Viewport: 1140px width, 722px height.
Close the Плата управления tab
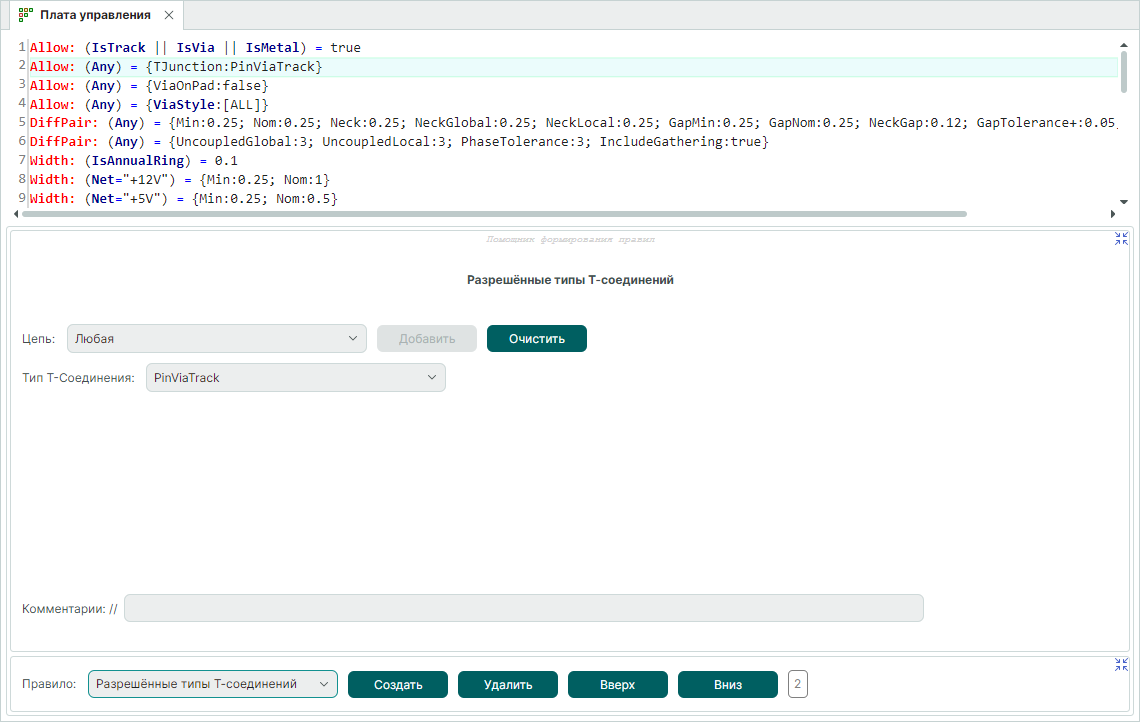[x=168, y=15]
